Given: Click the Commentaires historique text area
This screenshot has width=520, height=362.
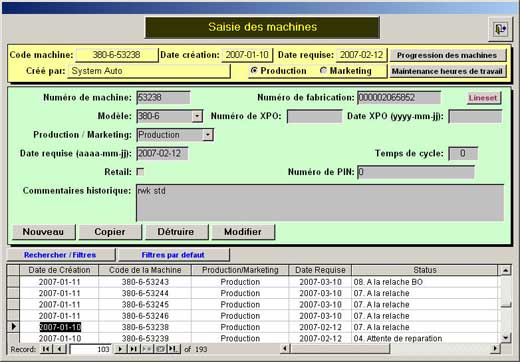Looking at the screenshot, I should tap(320, 203).
